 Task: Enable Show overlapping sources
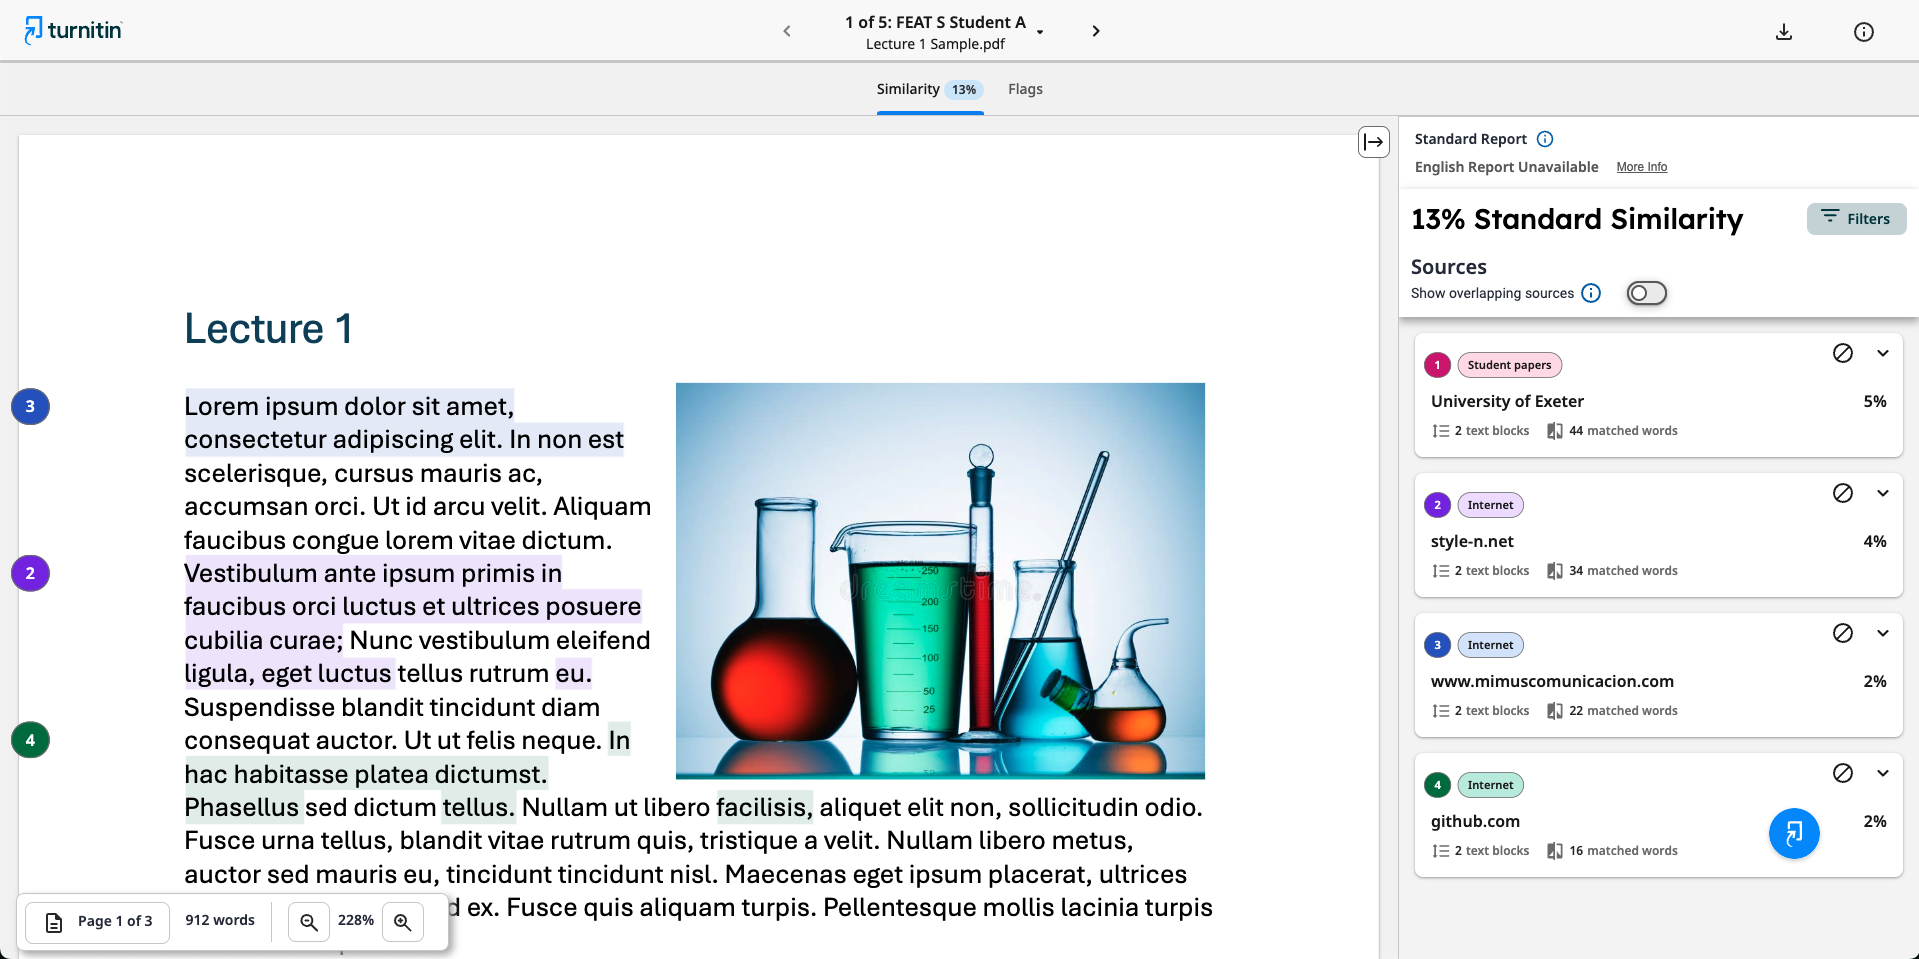click(1646, 293)
